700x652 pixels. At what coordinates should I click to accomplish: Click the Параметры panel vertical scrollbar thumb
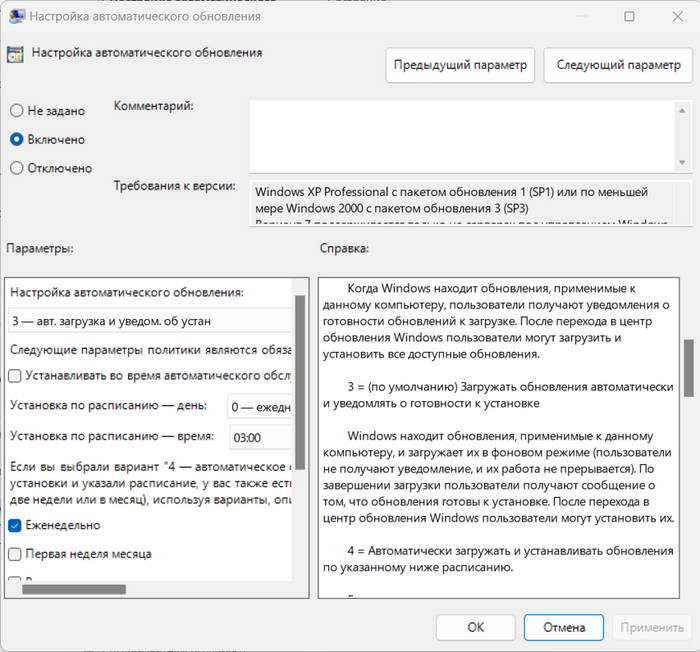tap(300, 382)
